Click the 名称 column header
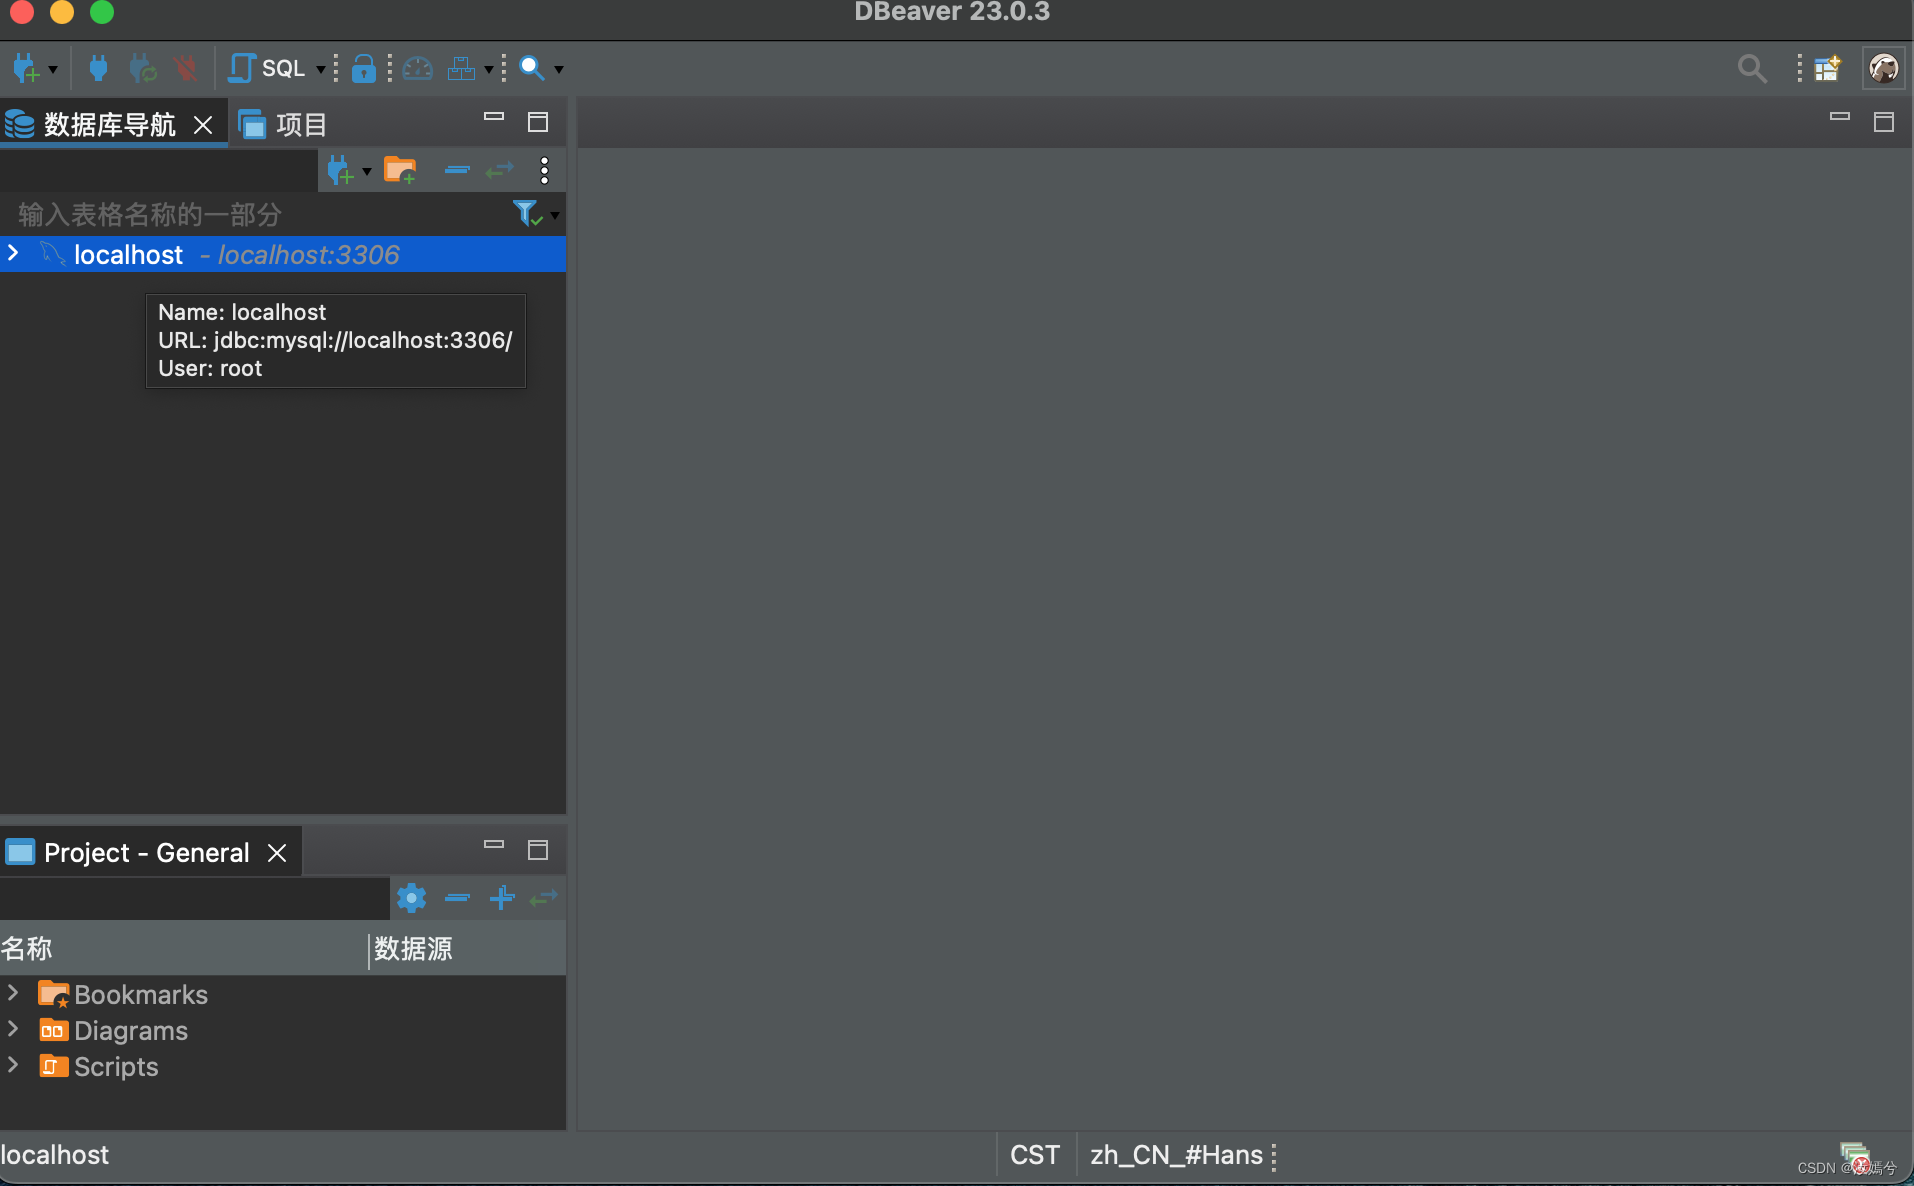The height and width of the screenshot is (1186, 1914). [x=184, y=948]
